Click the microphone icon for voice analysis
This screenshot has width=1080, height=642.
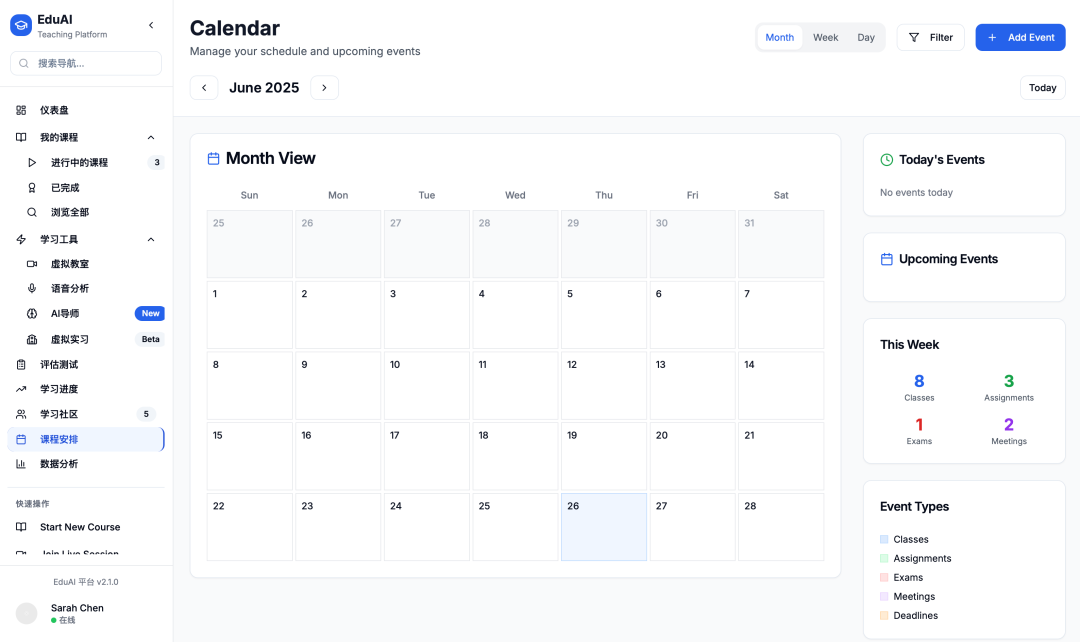(32, 288)
